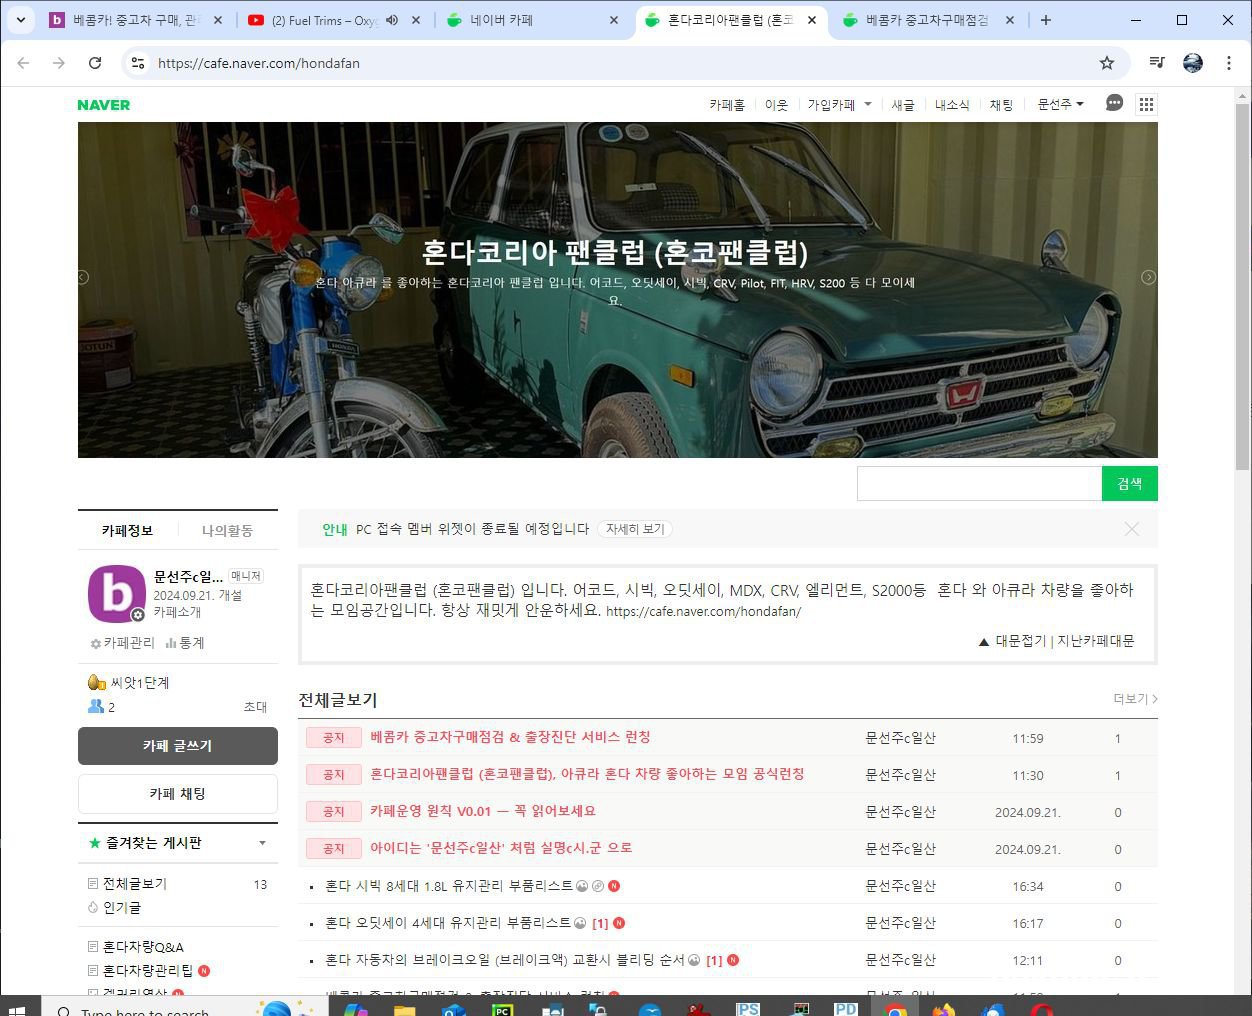
Task: Expand the 즐겨찾는 게시판 section
Action: [262, 843]
